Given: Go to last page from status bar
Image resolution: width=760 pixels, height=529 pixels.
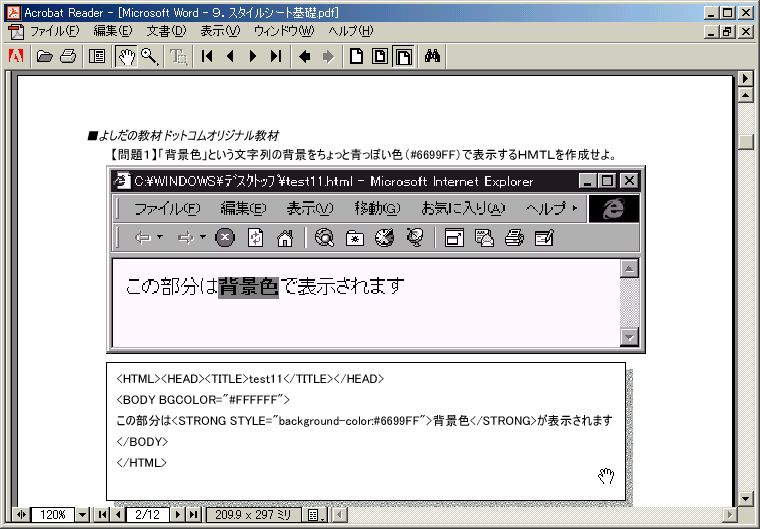Looking at the screenshot, I should (193, 514).
